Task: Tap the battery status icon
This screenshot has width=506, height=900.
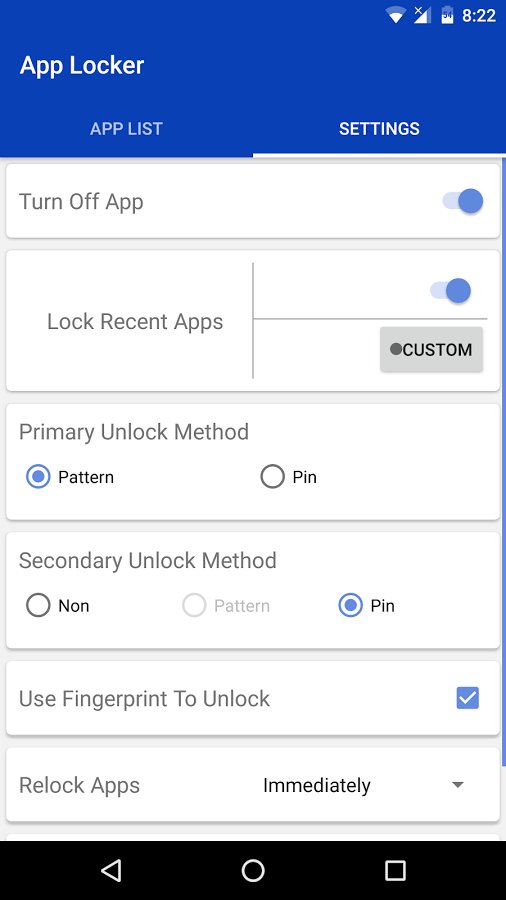Action: tap(447, 15)
